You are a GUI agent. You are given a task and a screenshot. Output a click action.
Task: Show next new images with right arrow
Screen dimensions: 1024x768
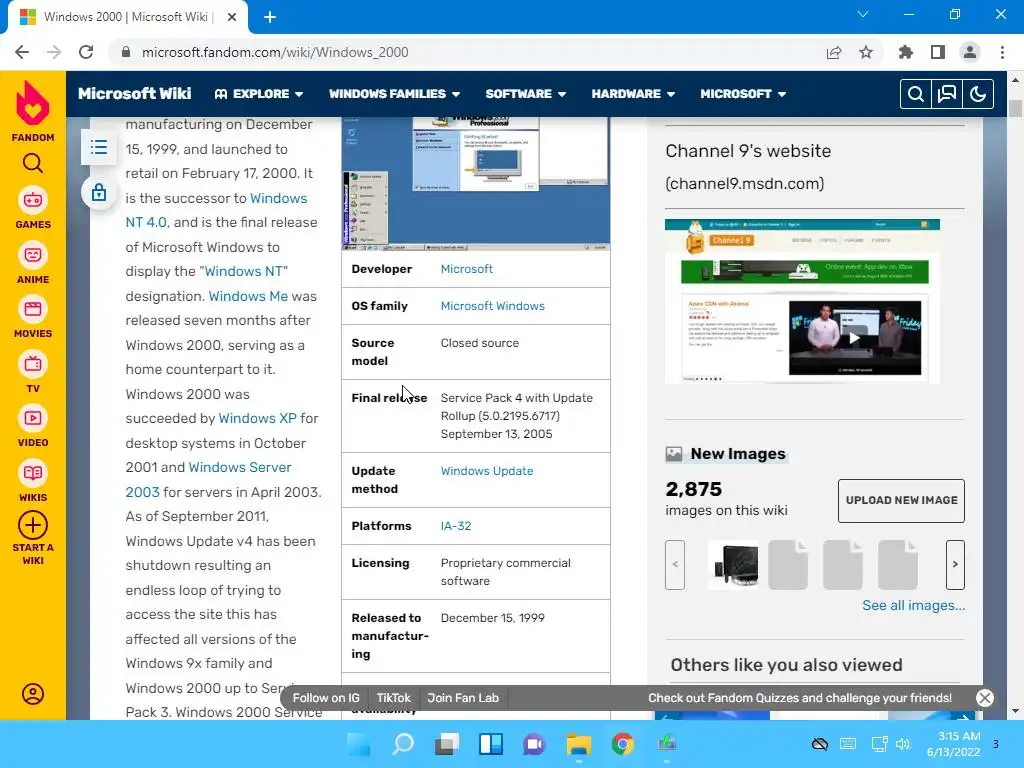(955, 564)
